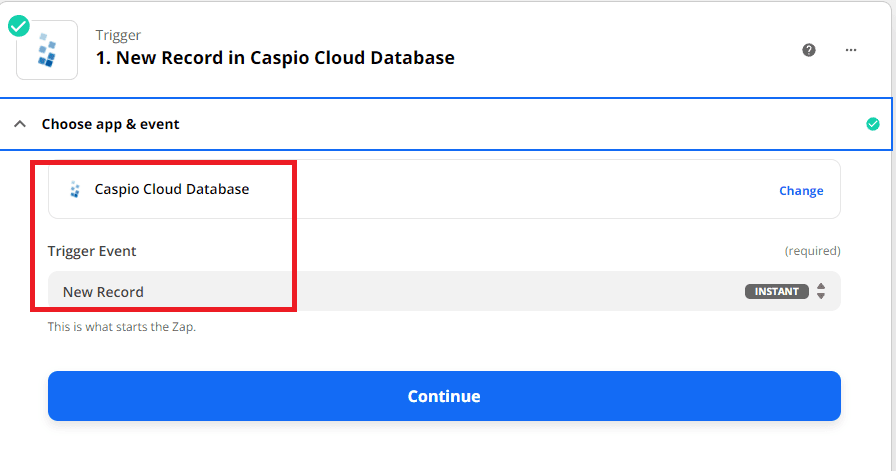Click the step title New Record in Caspio Cloud Database

[275, 58]
